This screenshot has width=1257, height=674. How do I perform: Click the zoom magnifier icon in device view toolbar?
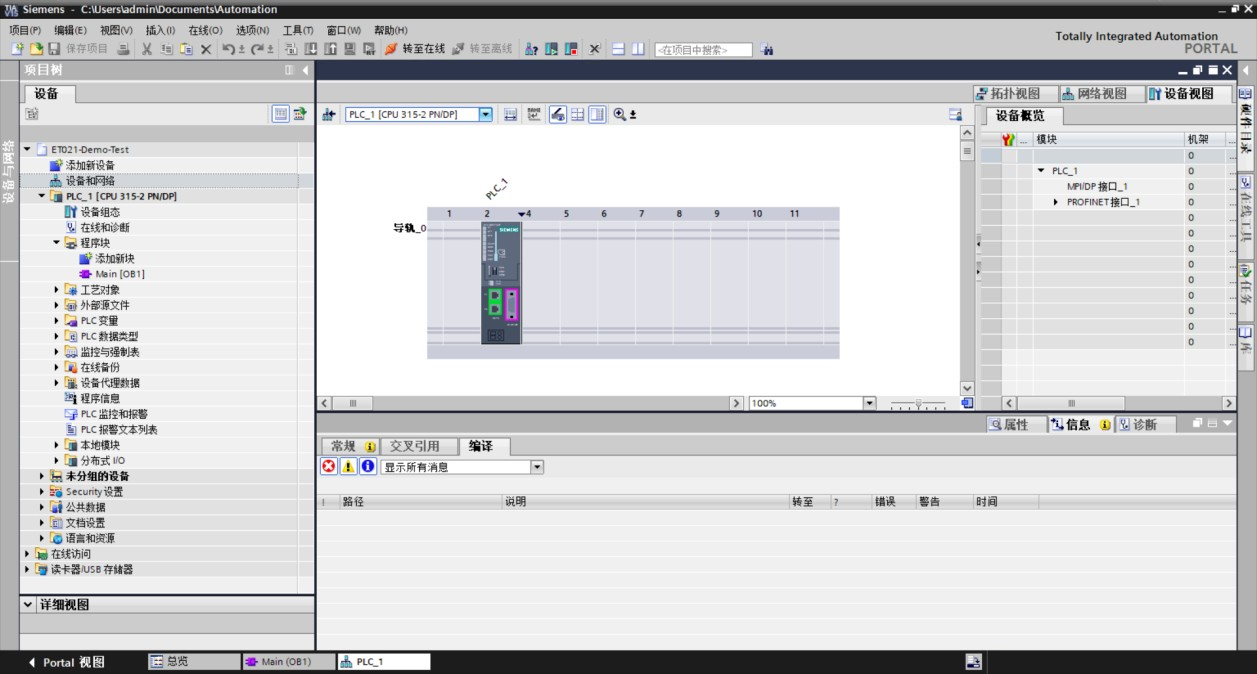pos(621,115)
